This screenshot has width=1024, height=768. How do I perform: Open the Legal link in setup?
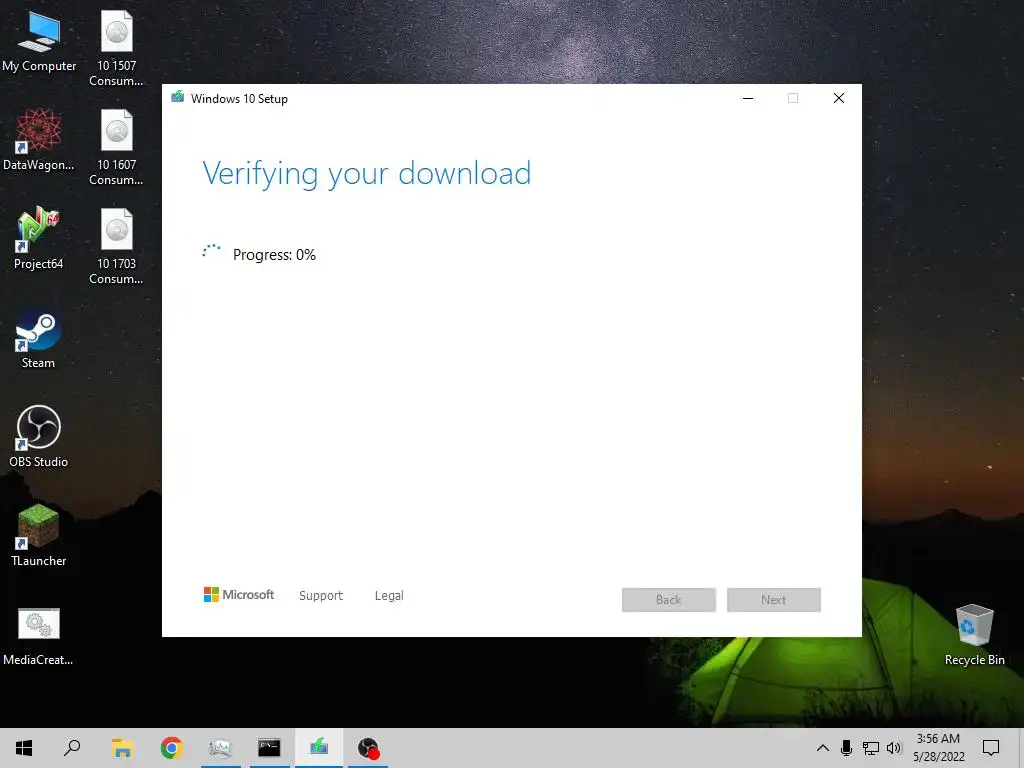389,596
